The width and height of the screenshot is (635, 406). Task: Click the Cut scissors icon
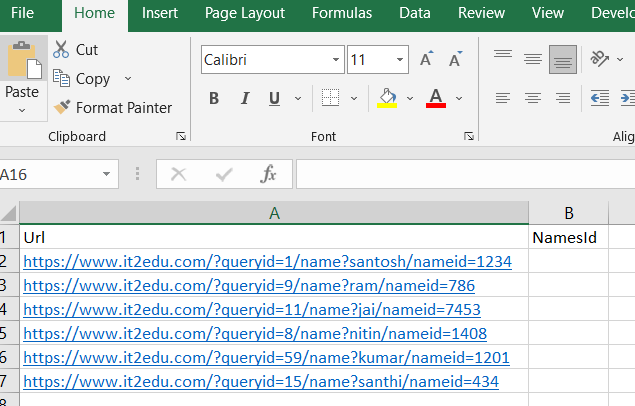(61, 49)
